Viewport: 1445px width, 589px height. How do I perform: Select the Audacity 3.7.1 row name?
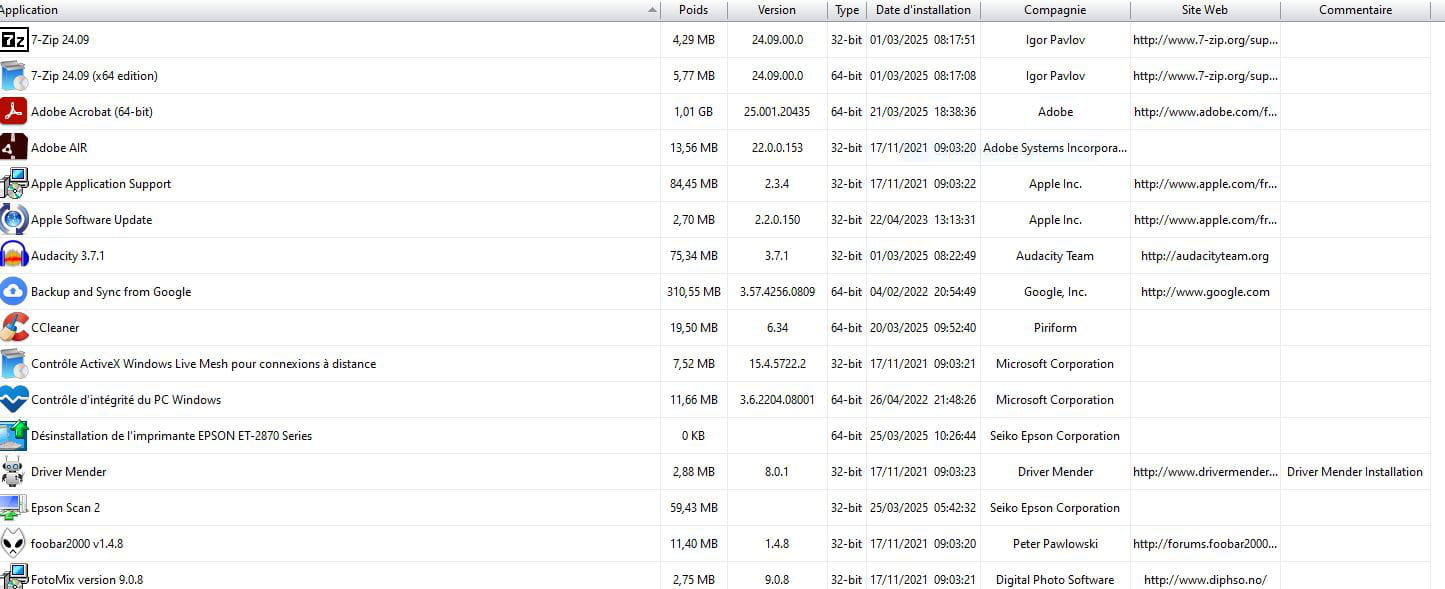(68, 256)
